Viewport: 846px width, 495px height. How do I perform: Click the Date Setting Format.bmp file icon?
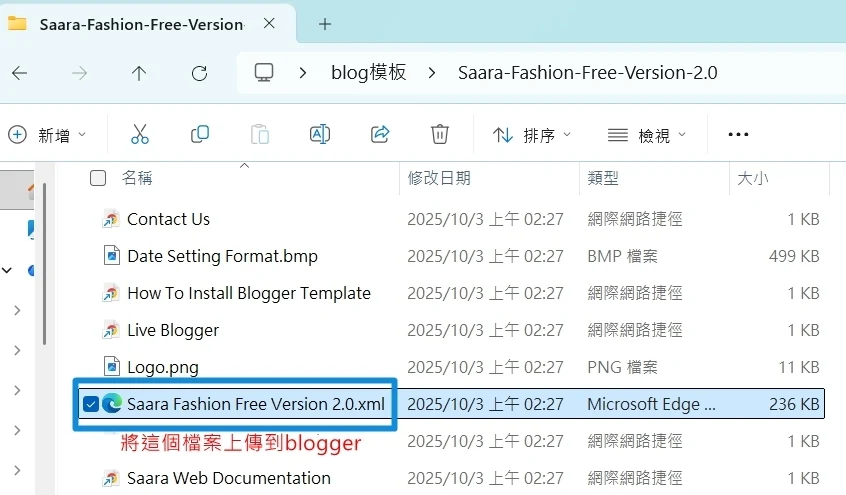click(x=111, y=256)
